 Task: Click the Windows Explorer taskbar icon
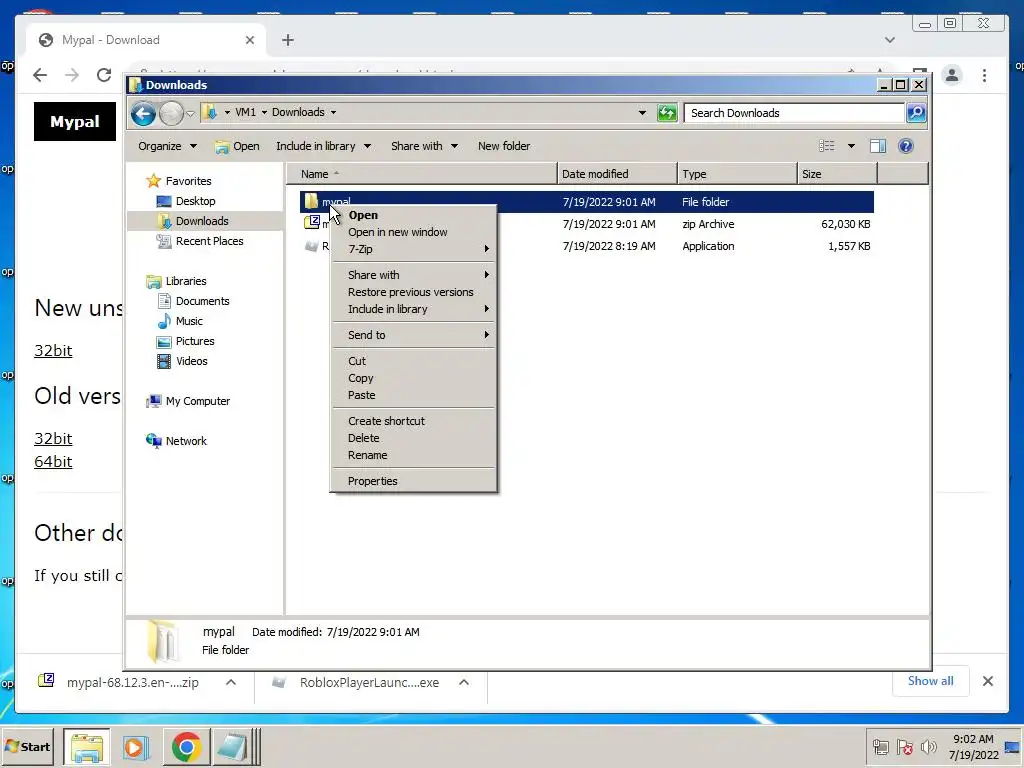click(x=87, y=747)
